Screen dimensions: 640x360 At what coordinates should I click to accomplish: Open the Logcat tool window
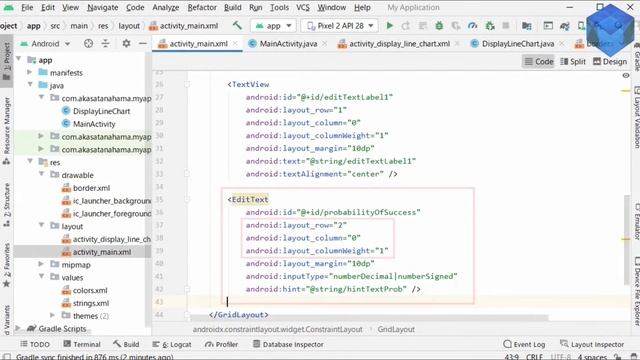[172, 344]
